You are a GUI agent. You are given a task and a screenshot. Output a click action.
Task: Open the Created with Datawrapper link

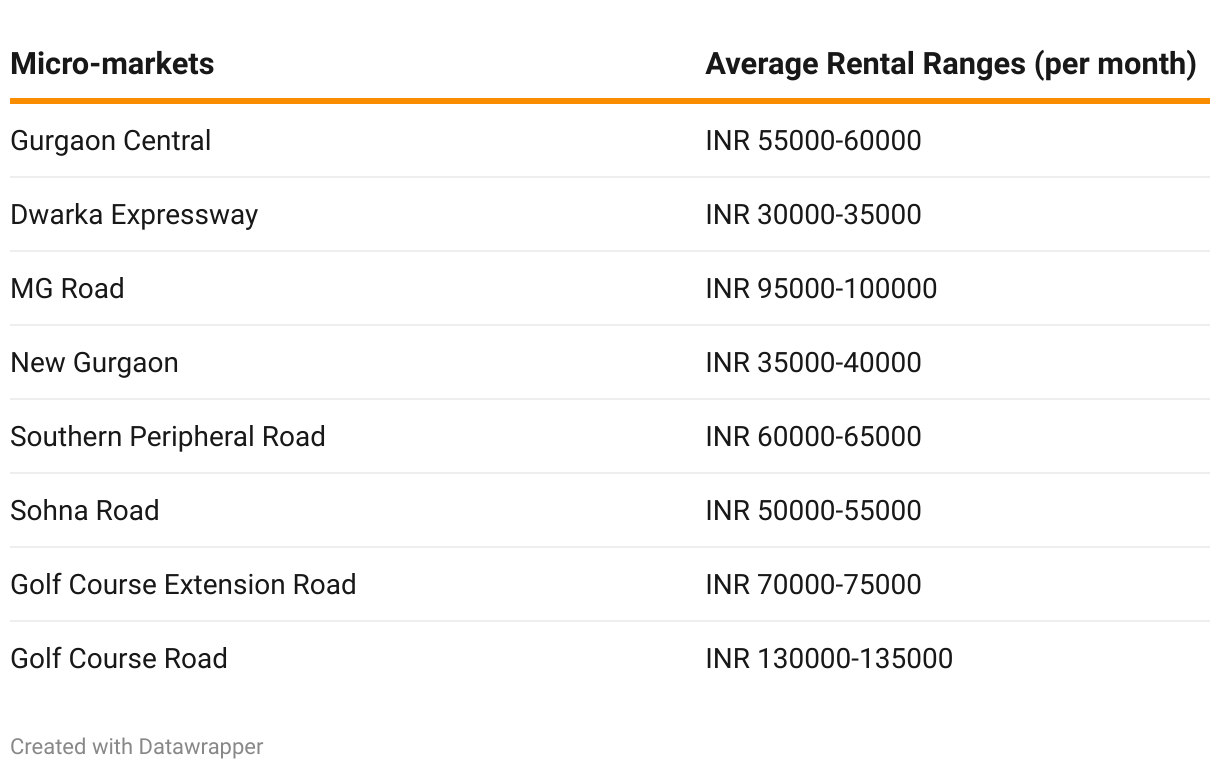click(x=137, y=747)
